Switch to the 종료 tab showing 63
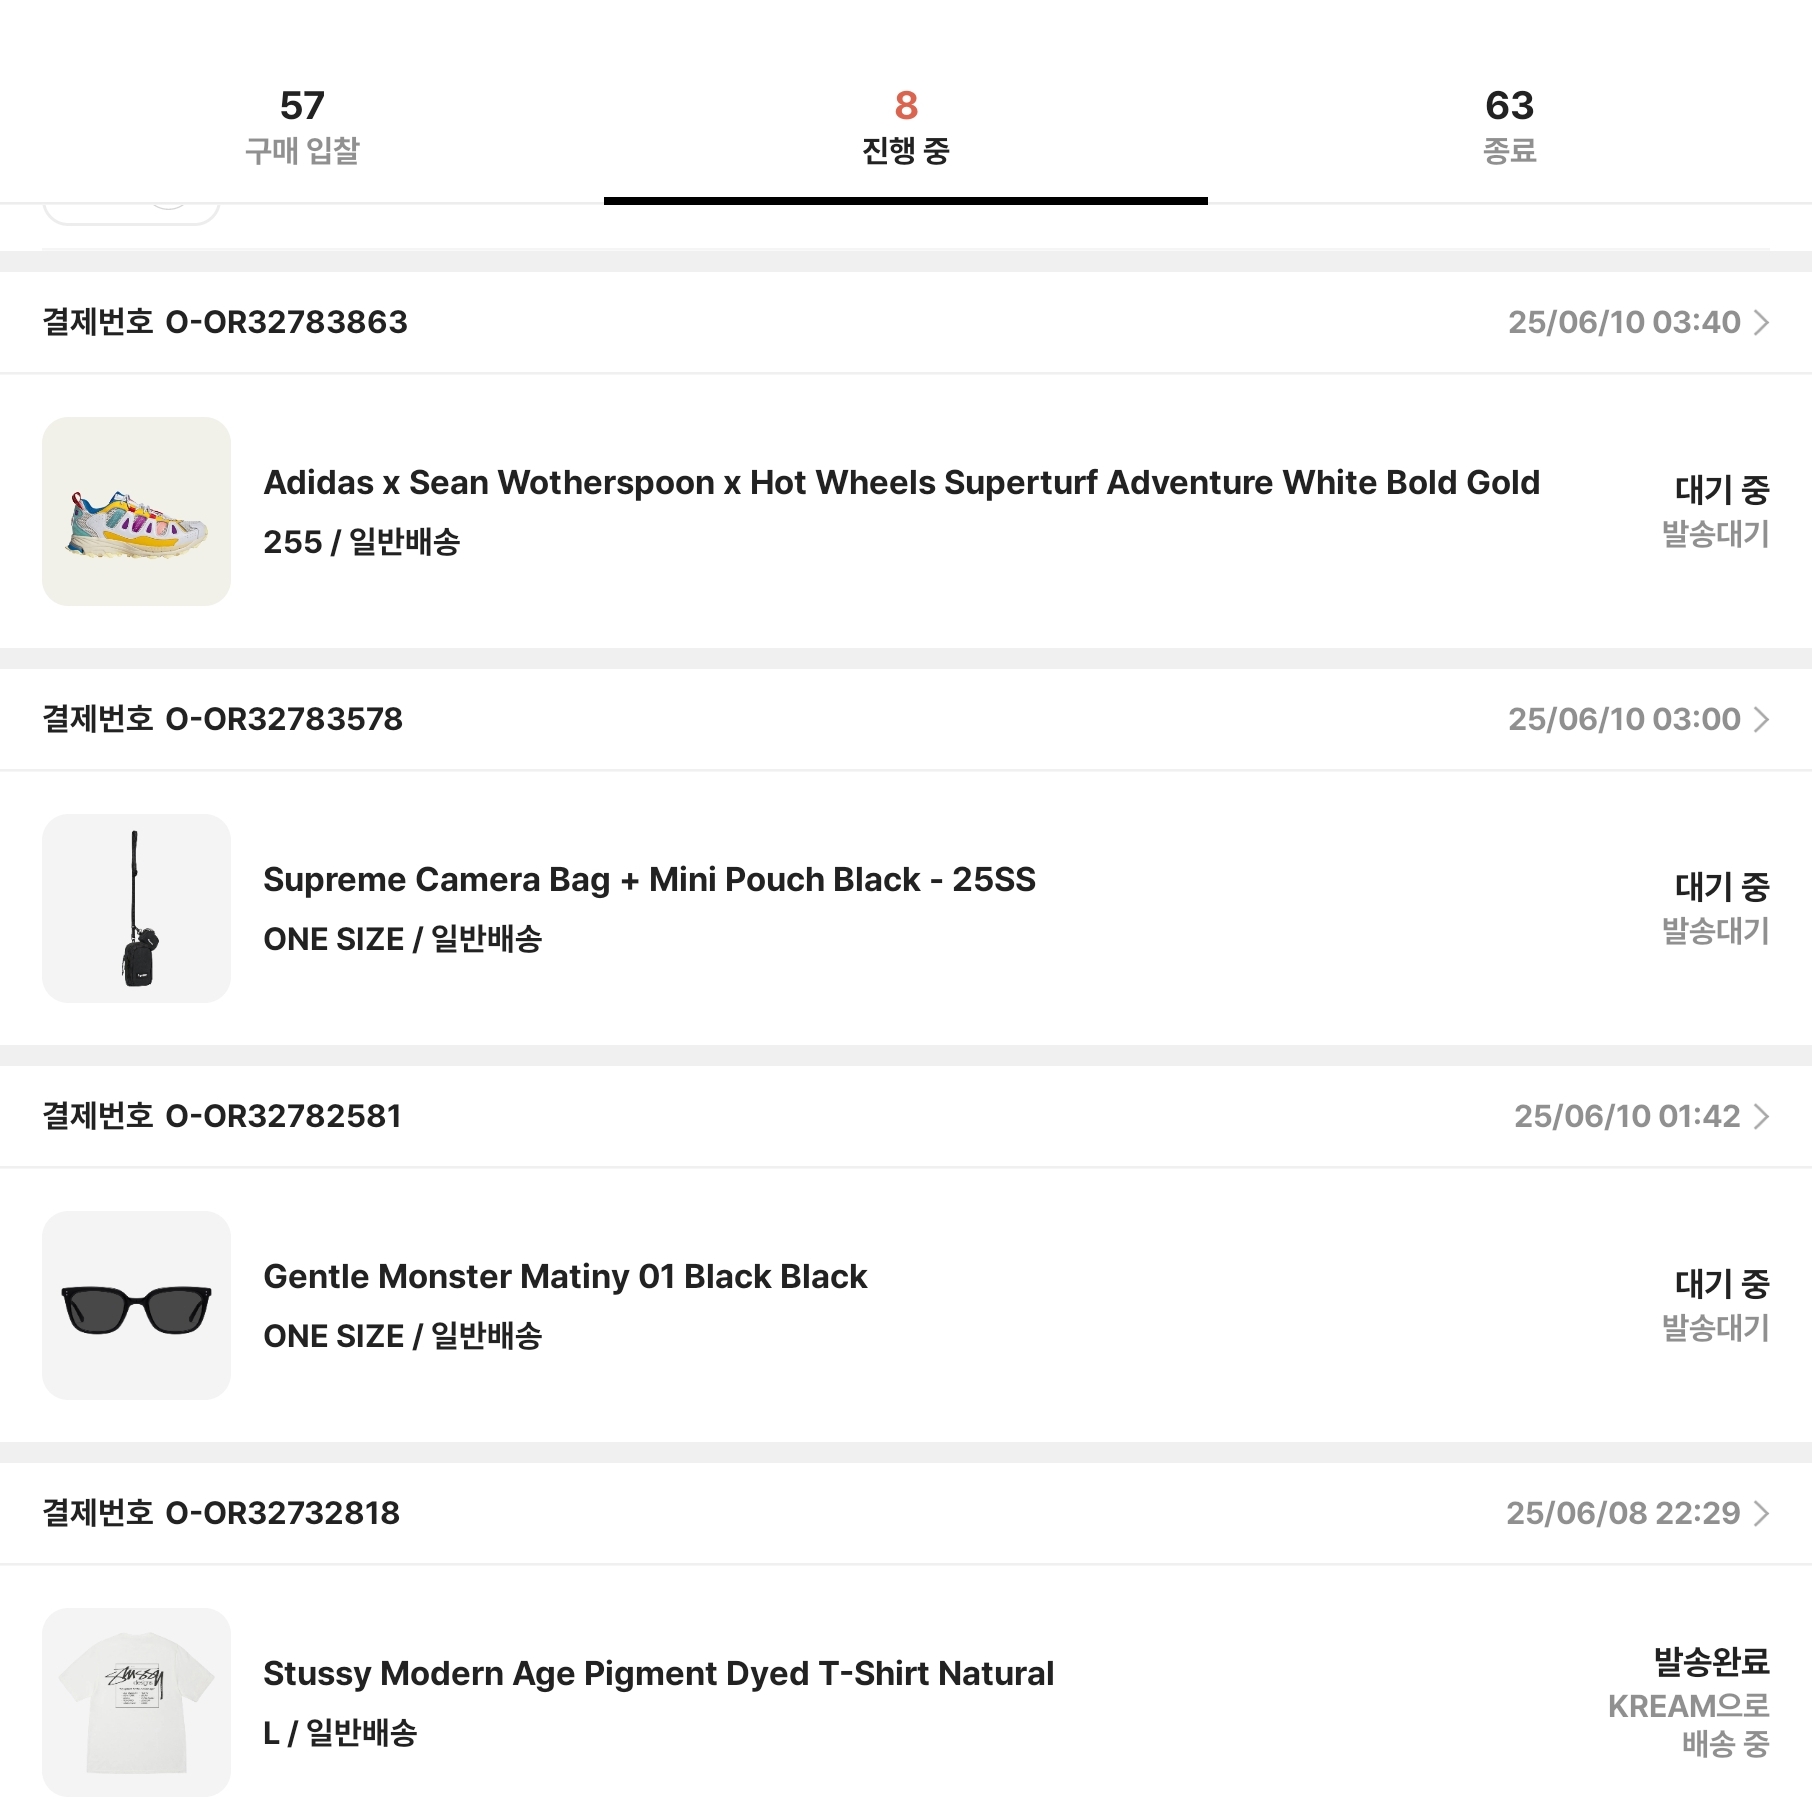 1509,126
